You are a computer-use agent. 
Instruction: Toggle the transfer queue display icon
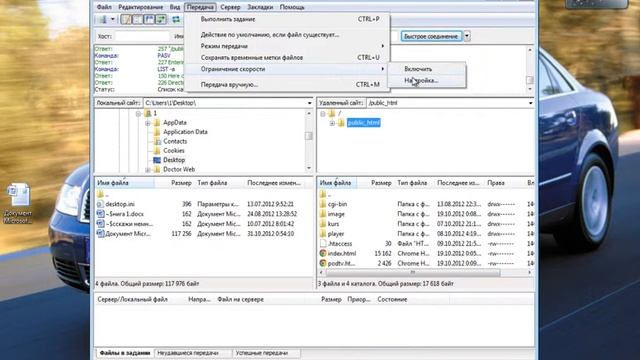(x=161, y=19)
